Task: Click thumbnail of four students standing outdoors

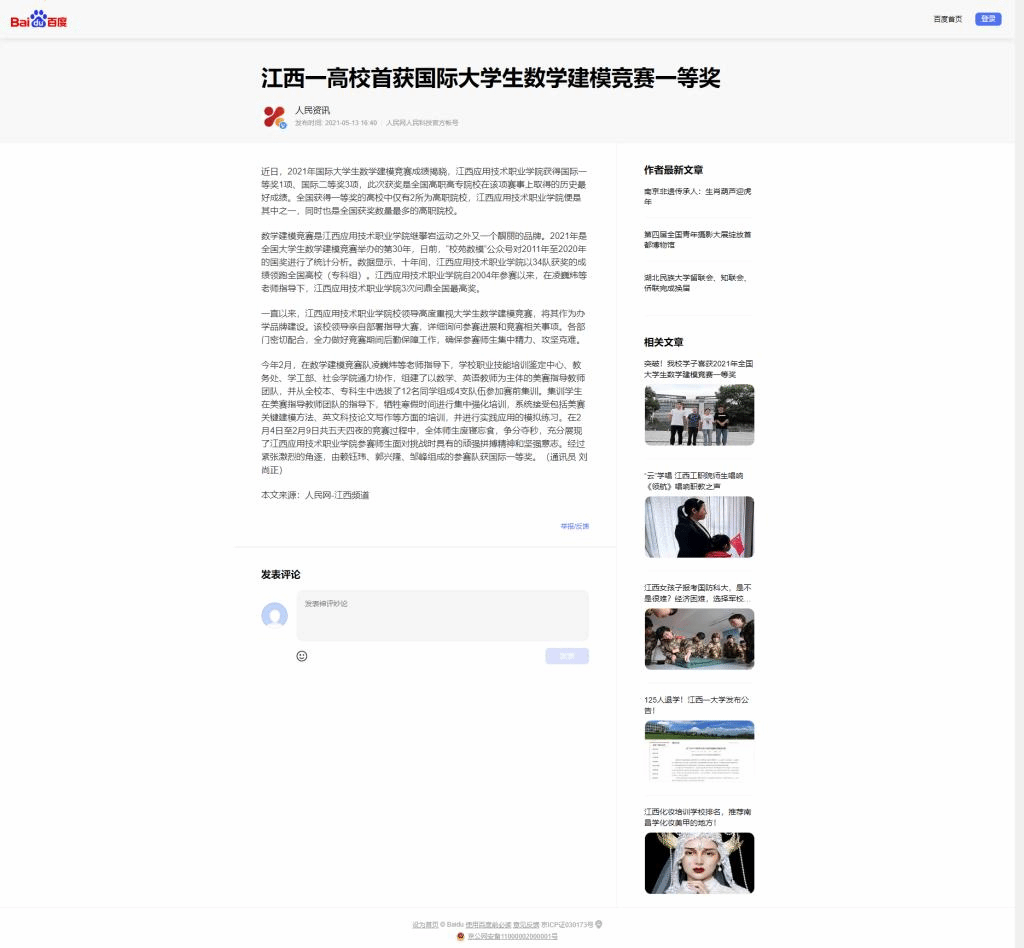Action: [699, 415]
